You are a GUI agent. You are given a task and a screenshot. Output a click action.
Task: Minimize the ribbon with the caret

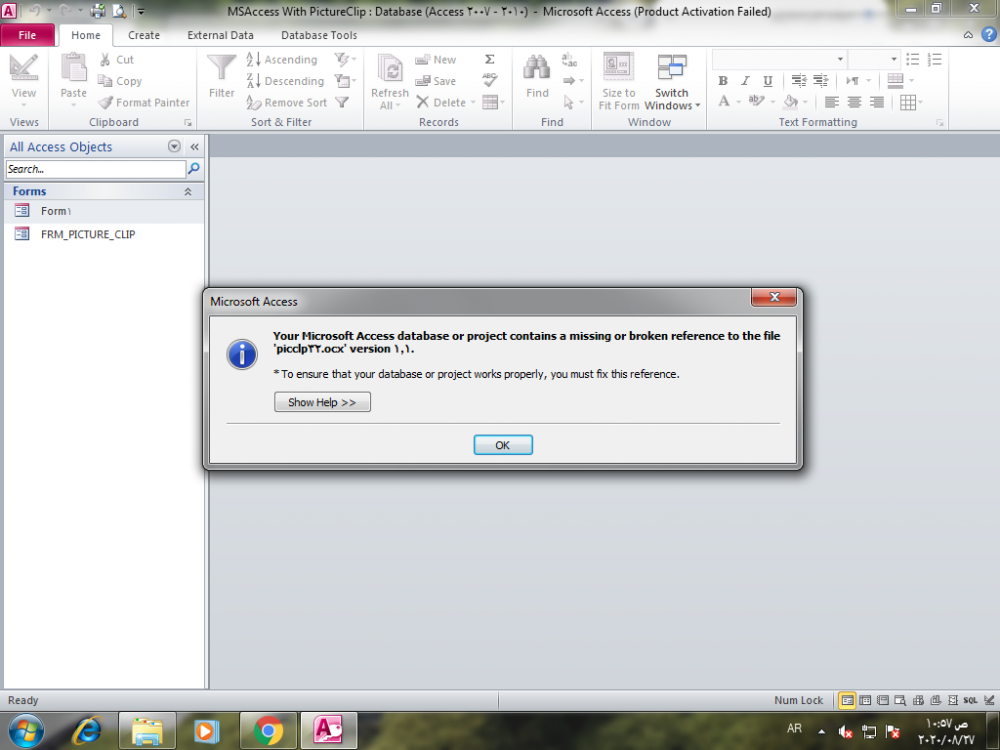967,35
